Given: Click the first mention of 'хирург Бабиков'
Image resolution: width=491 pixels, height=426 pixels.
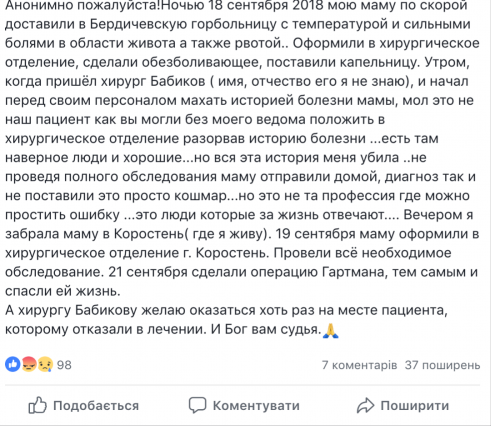Looking at the screenshot, I should (153, 81).
